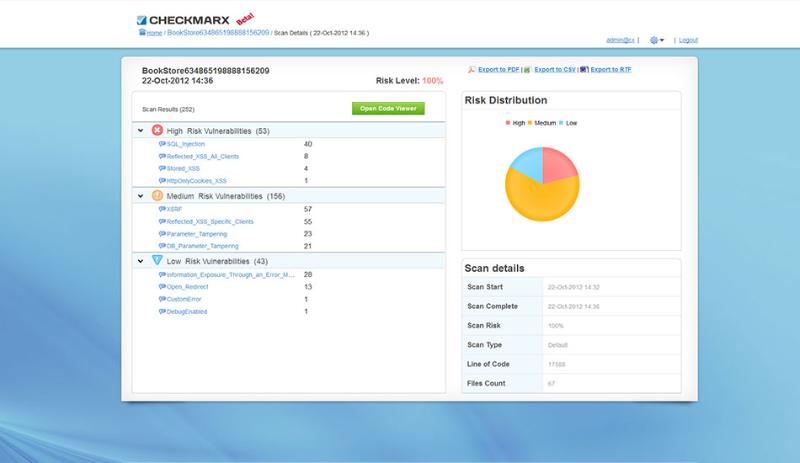Open the XSRF results
Viewport: 800px width, 463px height.
point(174,209)
